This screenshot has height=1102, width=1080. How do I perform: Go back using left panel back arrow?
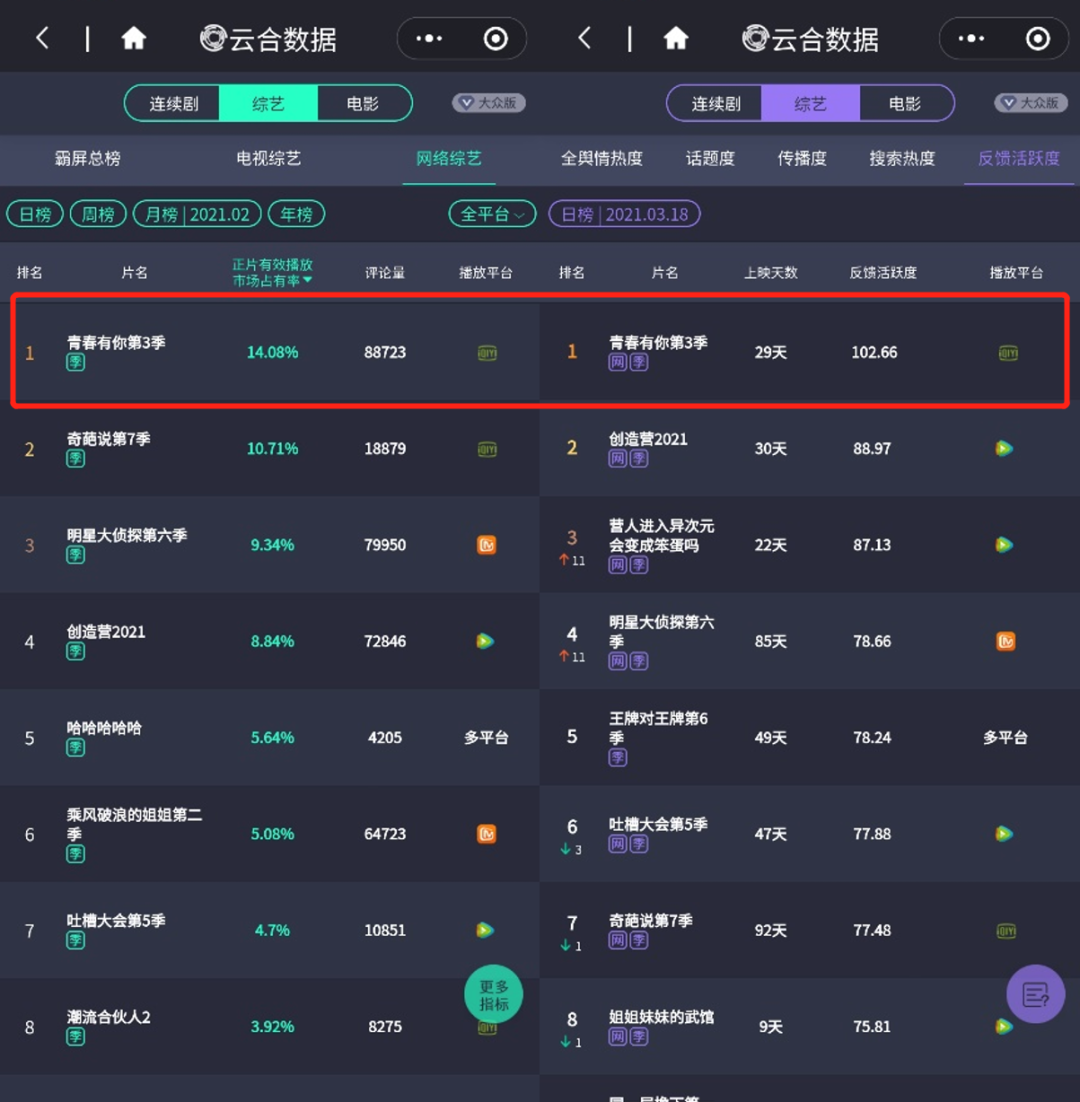click(x=42, y=39)
